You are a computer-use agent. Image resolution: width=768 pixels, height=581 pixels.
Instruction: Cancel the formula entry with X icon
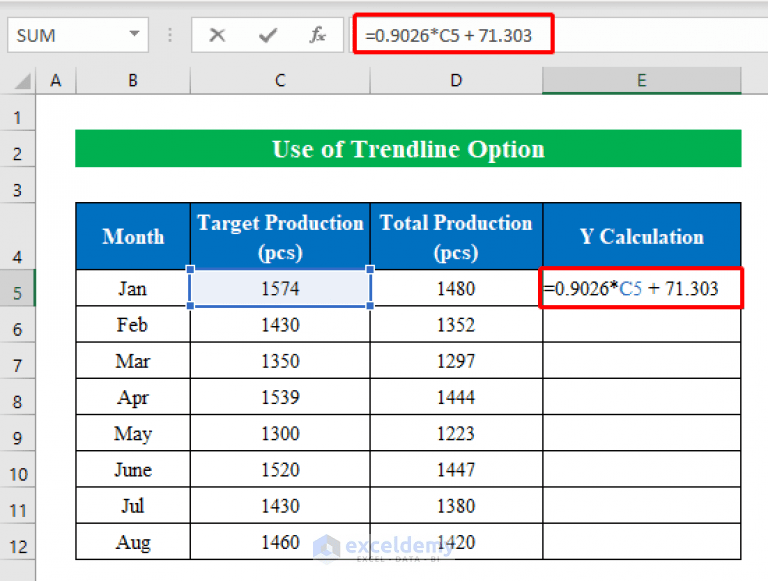pyautogui.click(x=217, y=35)
